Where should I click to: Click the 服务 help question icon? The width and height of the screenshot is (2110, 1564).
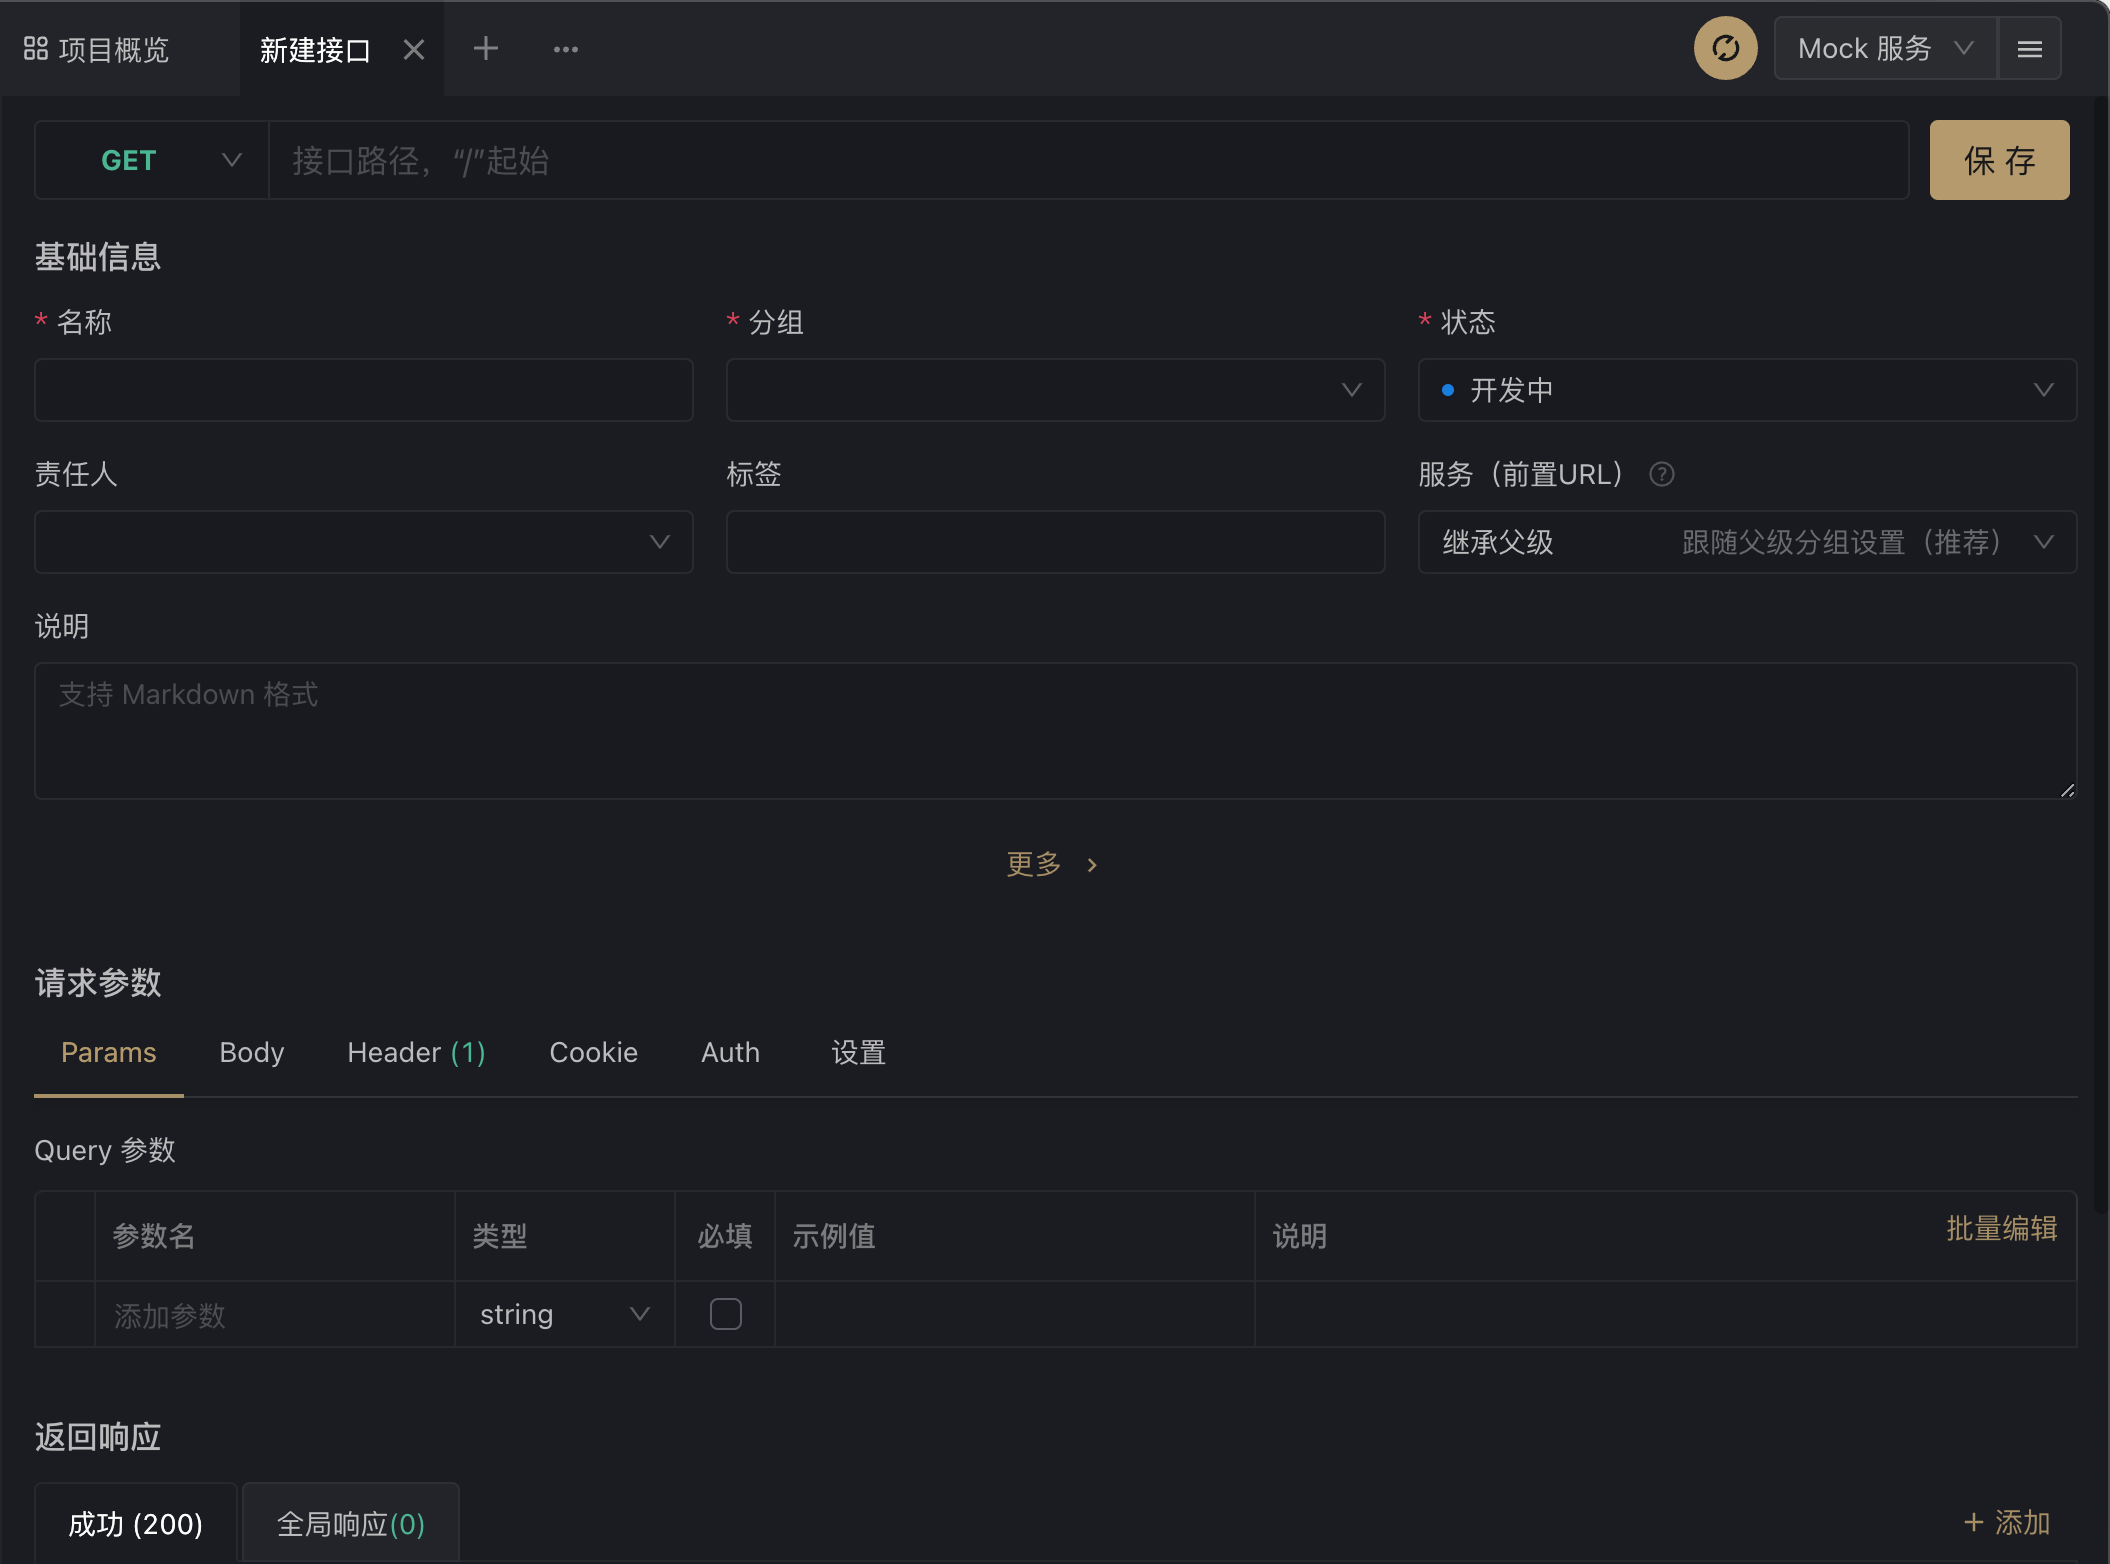pyautogui.click(x=1661, y=474)
